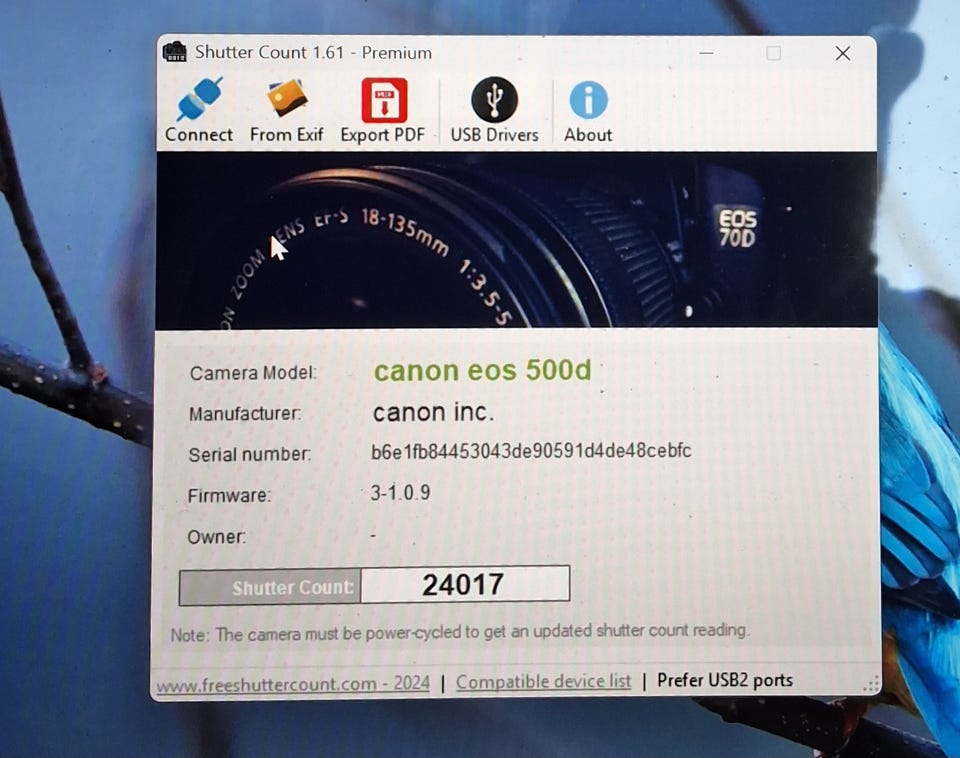Click the Shutter Count app icon in title bar
This screenshot has height=758, width=960.
pyautogui.click(x=174, y=52)
